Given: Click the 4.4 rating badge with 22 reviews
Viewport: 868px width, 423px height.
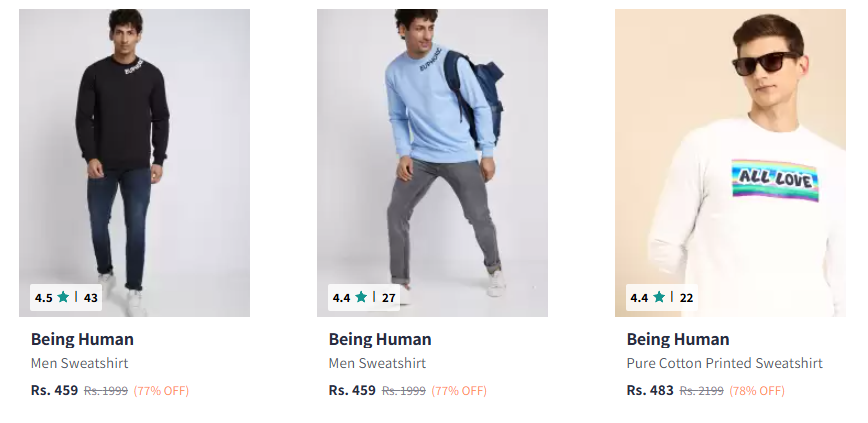Looking at the screenshot, I should (662, 297).
